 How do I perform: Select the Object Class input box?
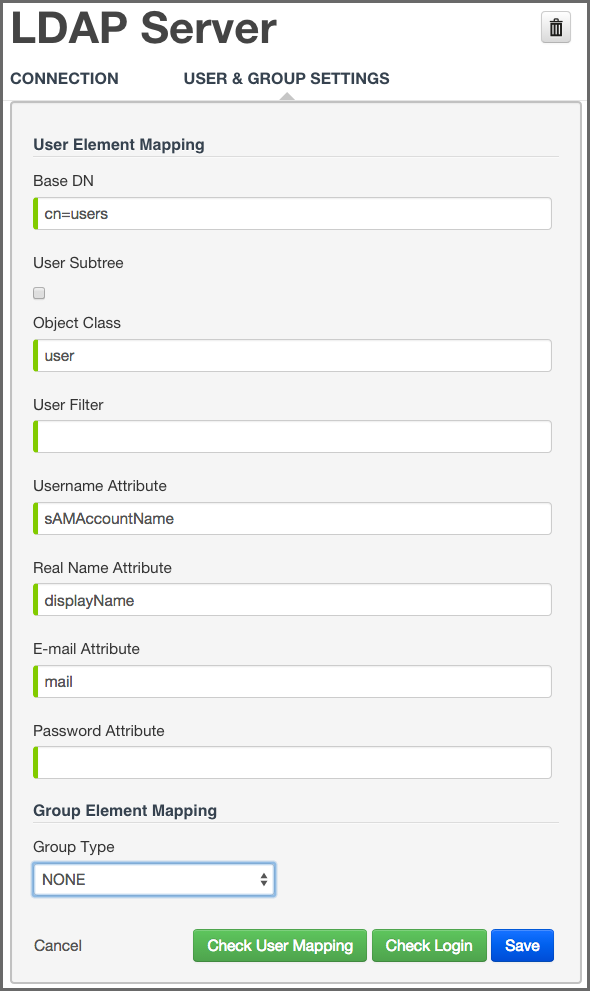(293, 355)
